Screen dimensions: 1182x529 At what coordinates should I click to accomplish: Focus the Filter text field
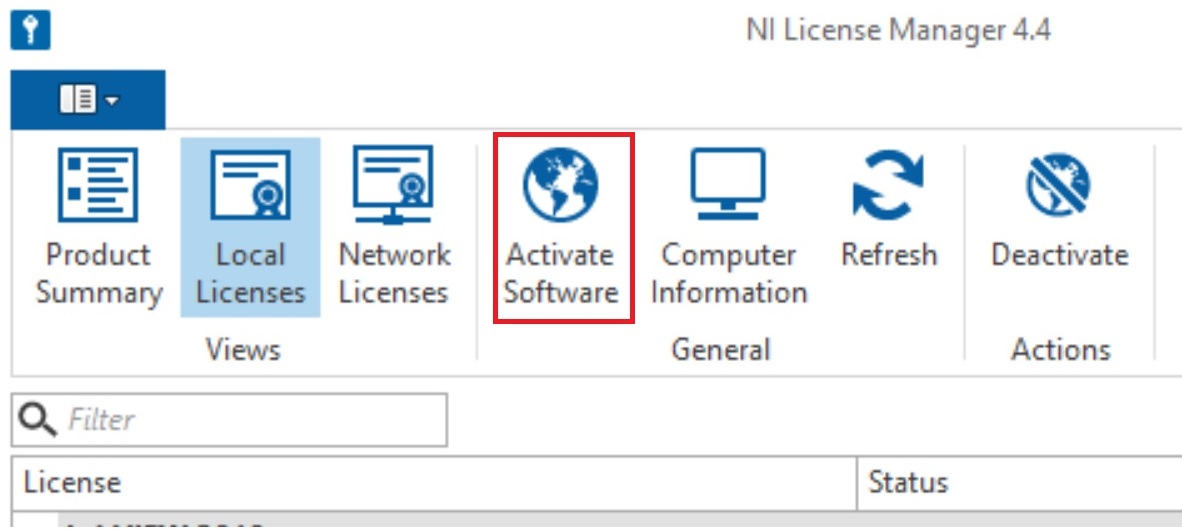[x=229, y=420]
